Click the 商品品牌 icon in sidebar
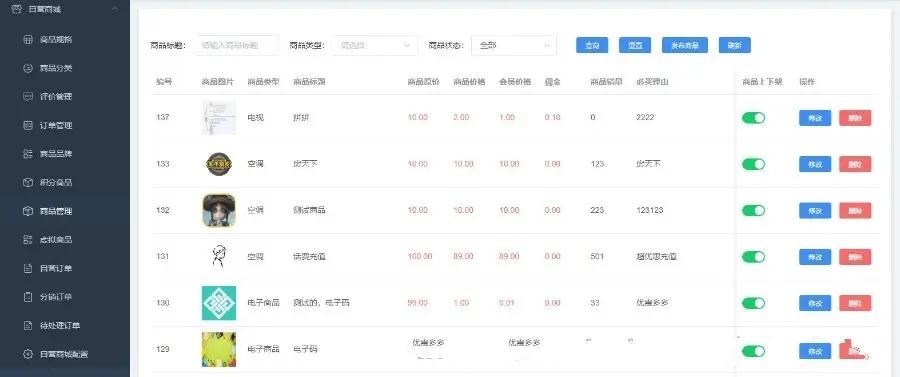Screen dimensions: 900x377 pos(28,154)
